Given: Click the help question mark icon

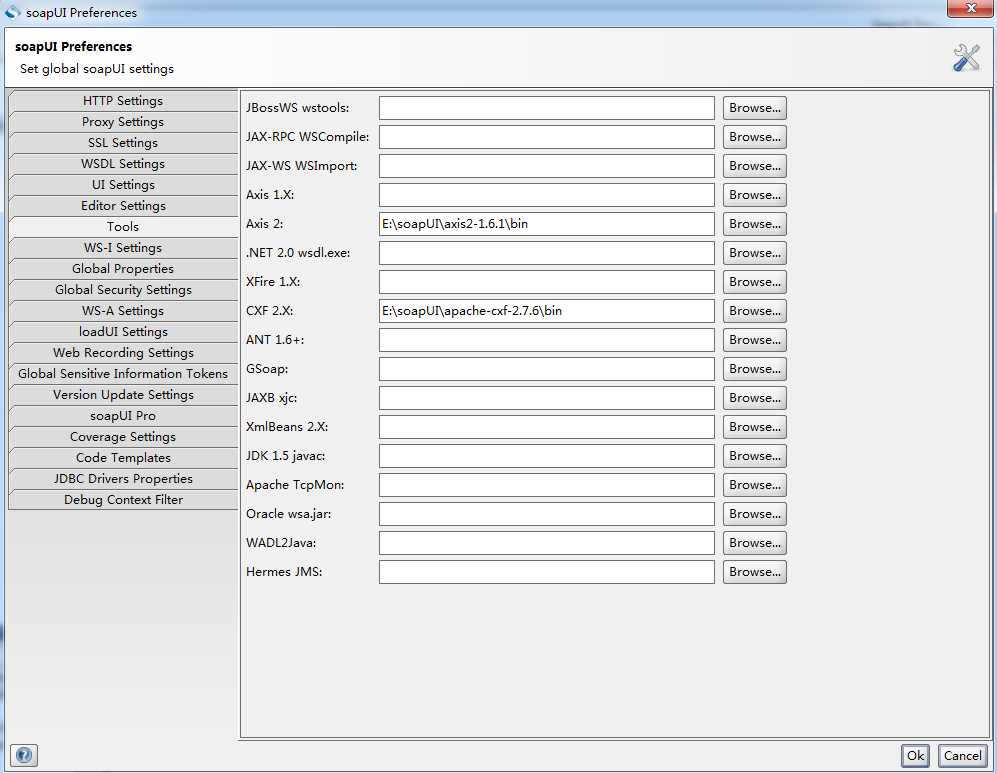Looking at the screenshot, I should tap(24, 755).
